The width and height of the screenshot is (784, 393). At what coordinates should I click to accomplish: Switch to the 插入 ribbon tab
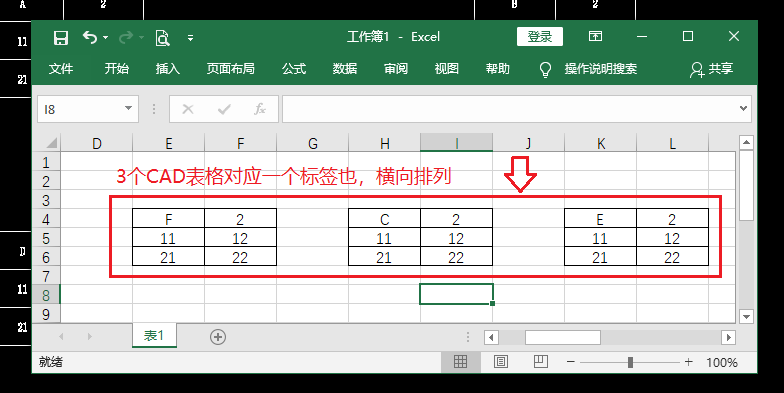[168, 68]
